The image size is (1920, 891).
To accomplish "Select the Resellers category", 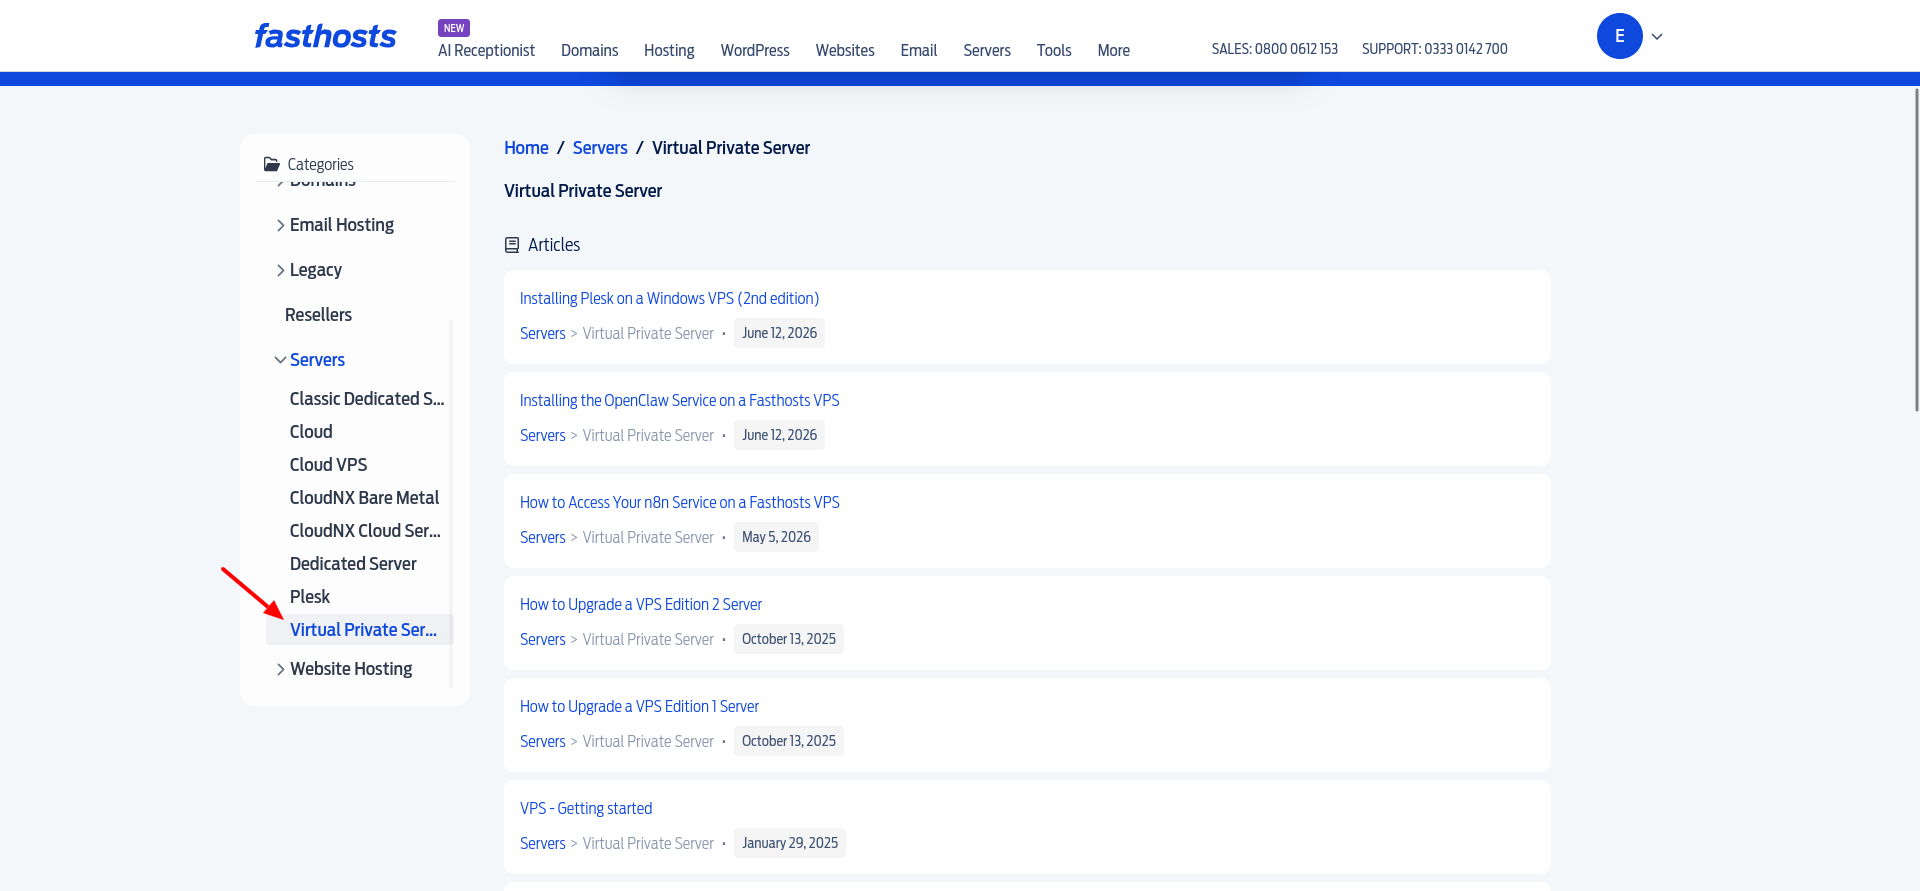I will pos(318,315).
